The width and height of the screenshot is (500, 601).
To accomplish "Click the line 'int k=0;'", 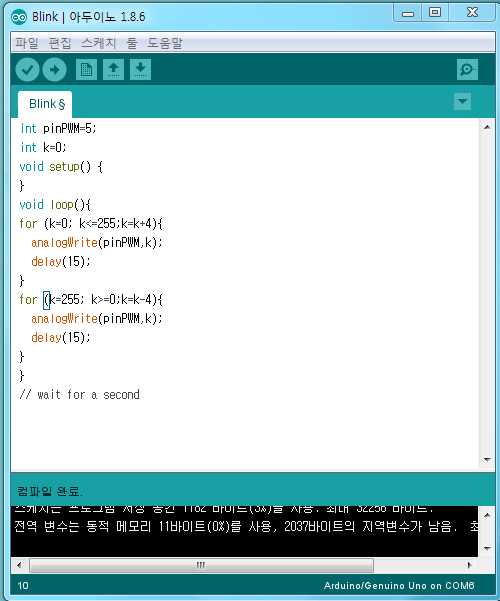I will (x=43, y=147).
